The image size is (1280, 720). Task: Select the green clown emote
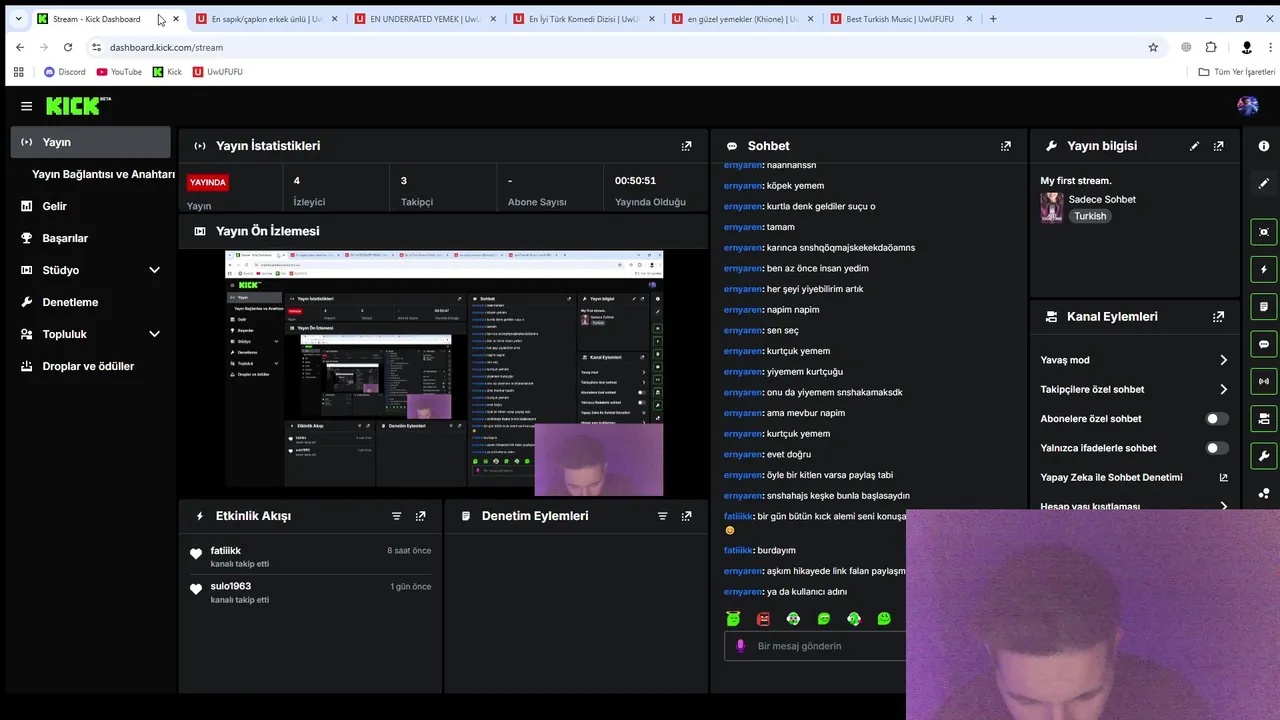coord(793,619)
